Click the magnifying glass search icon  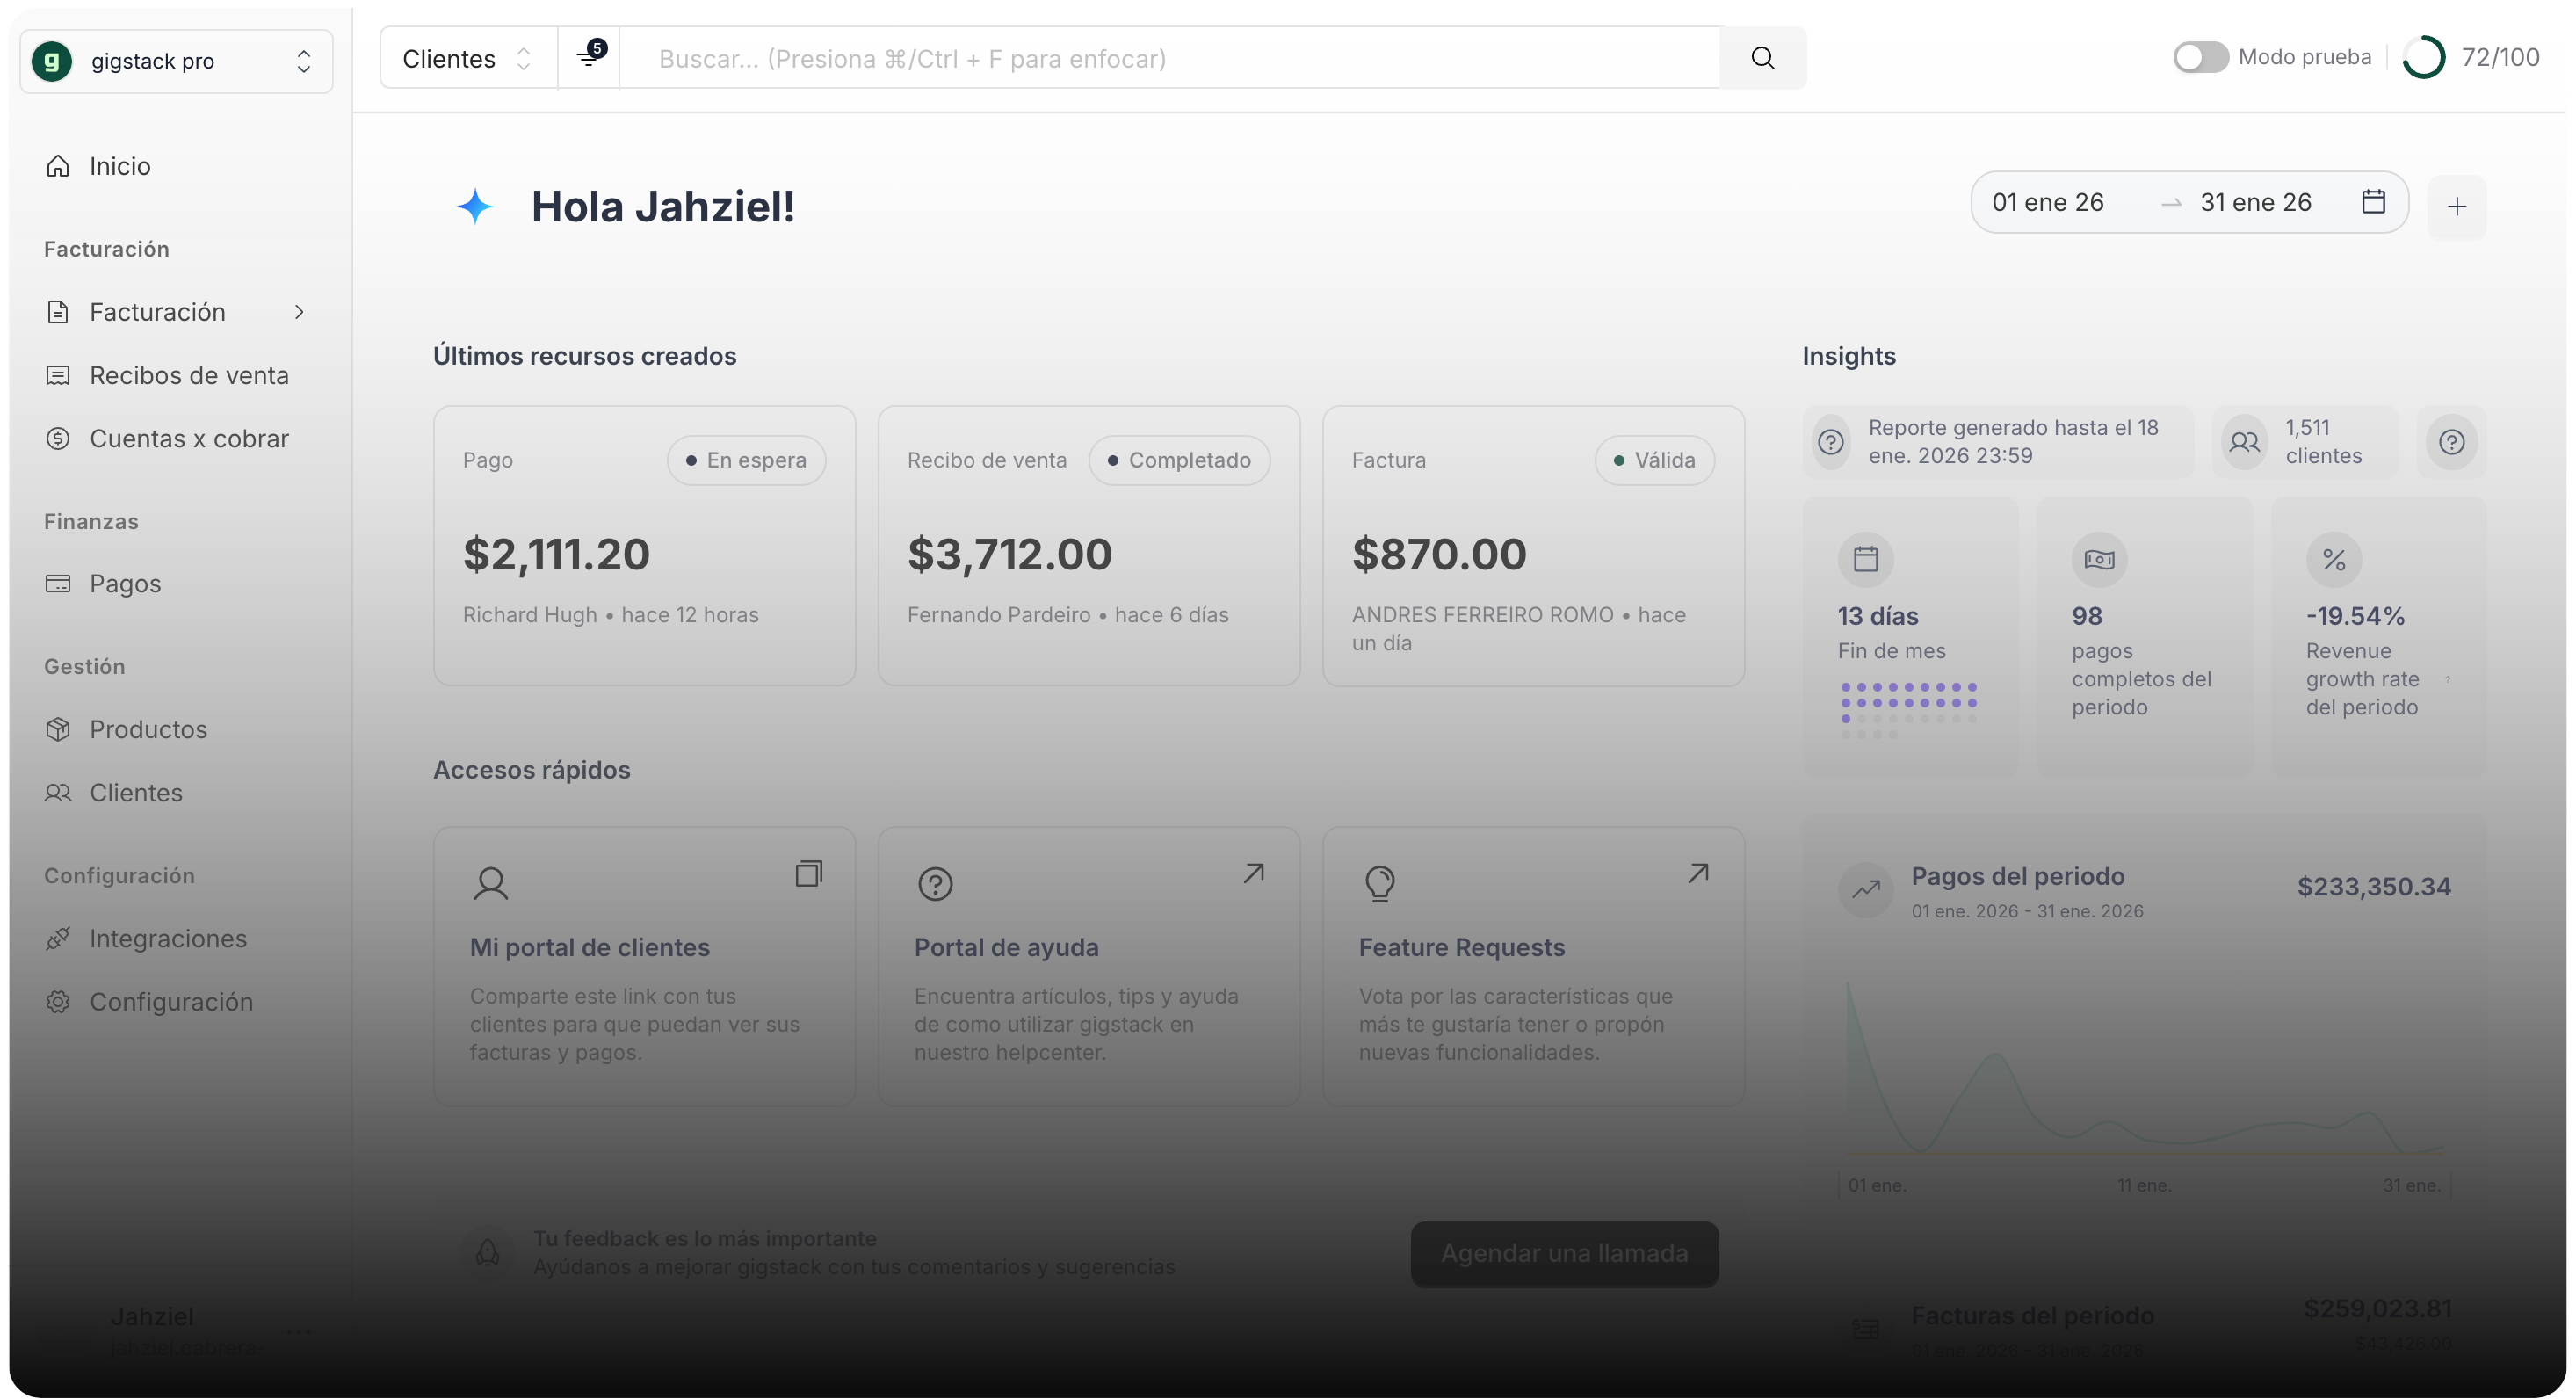[1763, 57]
